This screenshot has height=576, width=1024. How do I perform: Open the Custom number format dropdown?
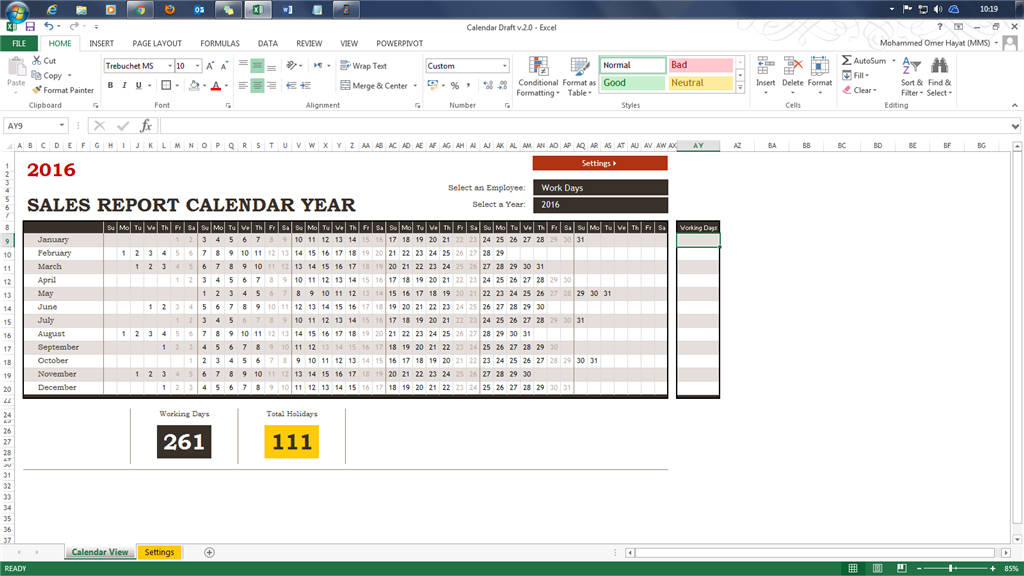(505, 66)
